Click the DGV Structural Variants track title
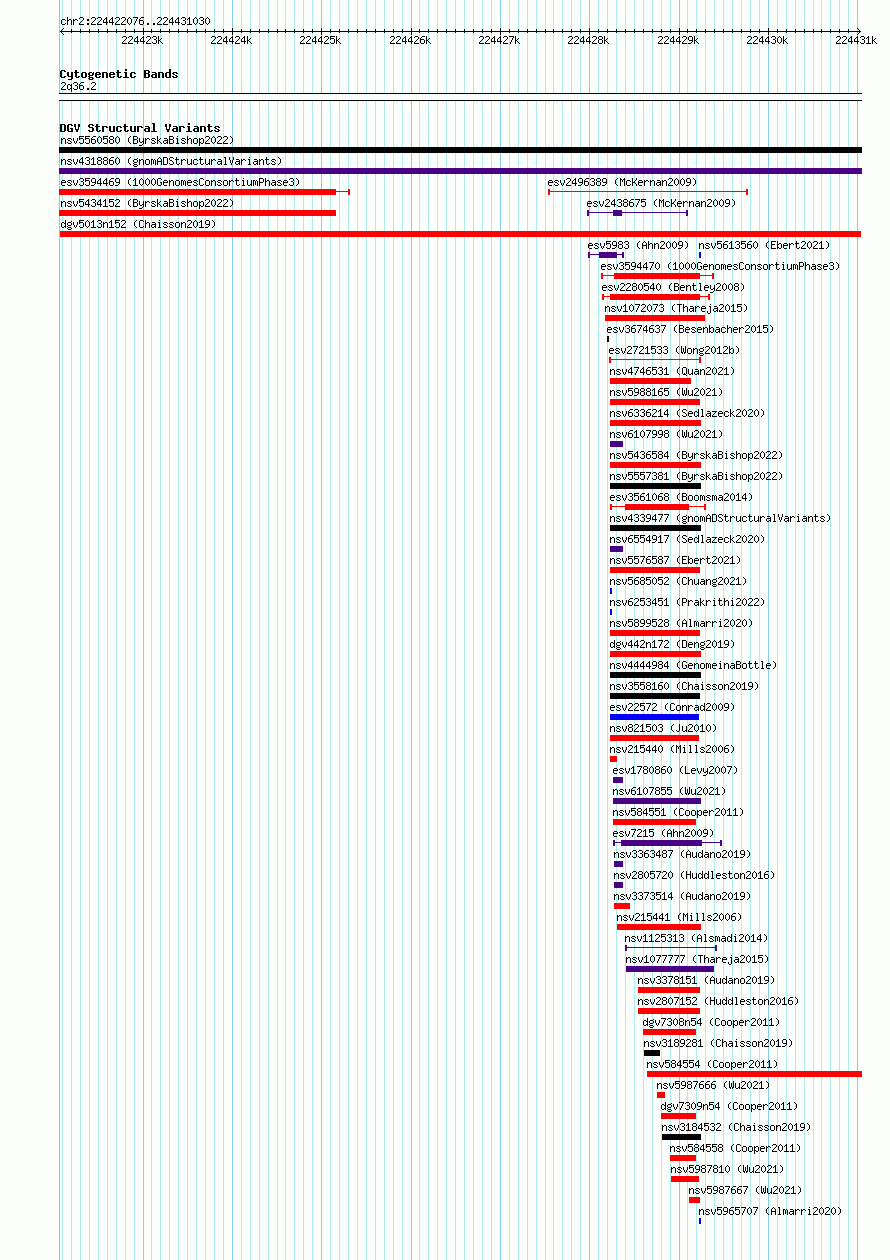Viewport: 890px width, 1260px height. click(x=140, y=128)
